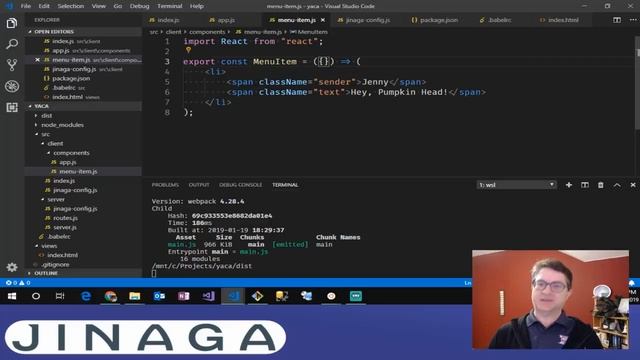
Task: Split the terminal panel
Action: tap(584, 185)
